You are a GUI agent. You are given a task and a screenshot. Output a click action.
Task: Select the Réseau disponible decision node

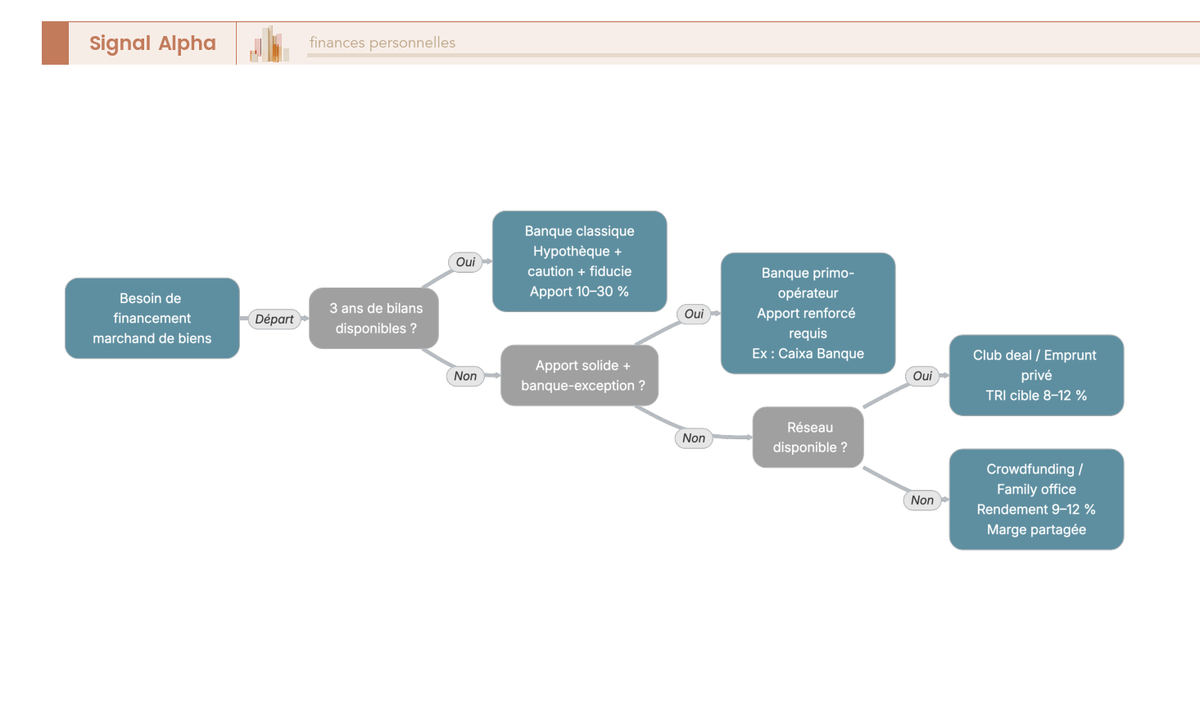[x=809, y=437]
